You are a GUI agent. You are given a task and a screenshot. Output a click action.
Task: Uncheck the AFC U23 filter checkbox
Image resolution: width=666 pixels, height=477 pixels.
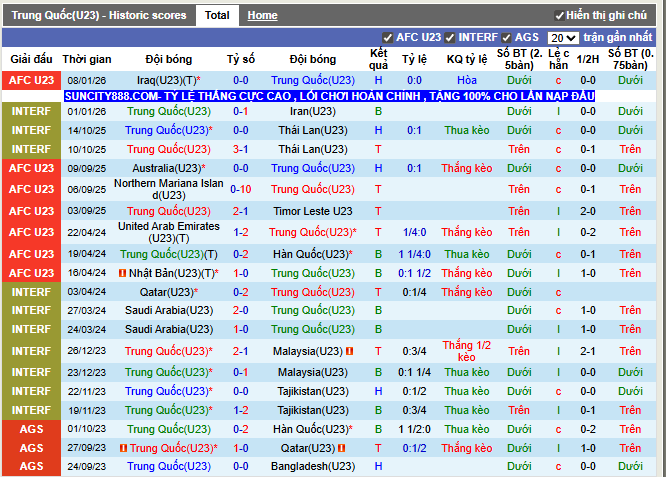pos(387,38)
